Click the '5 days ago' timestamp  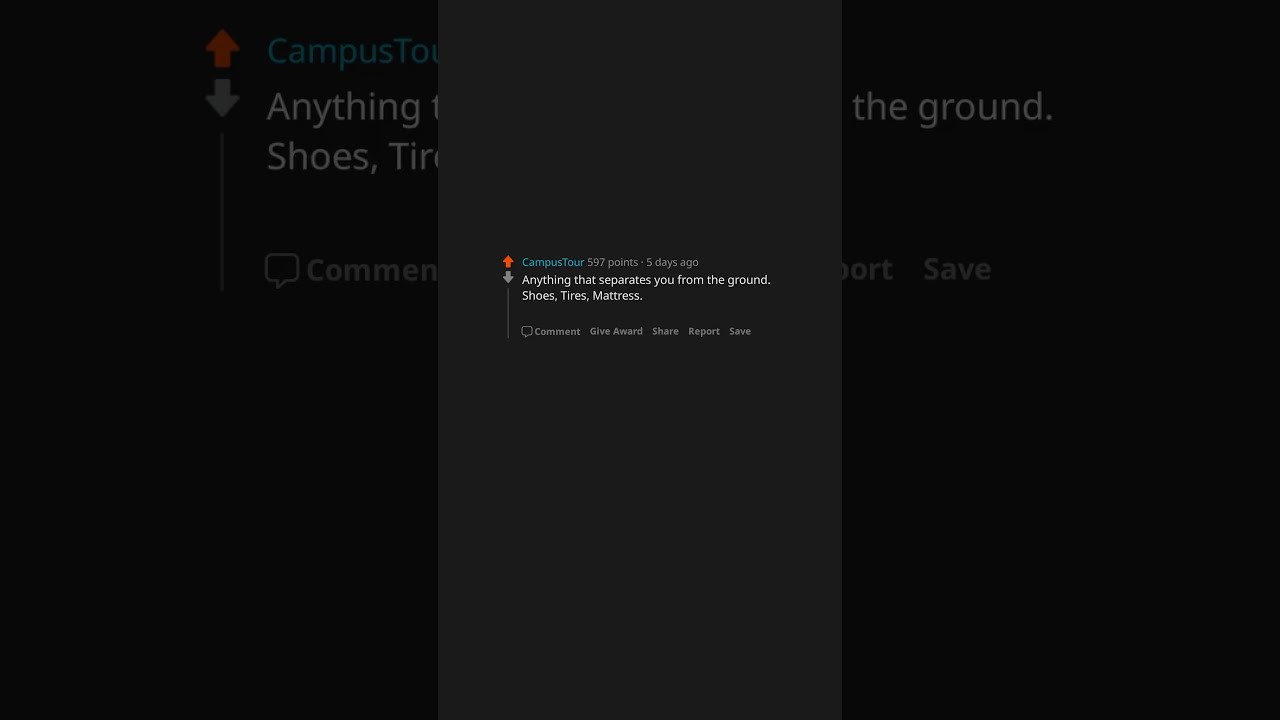(672, 262)
